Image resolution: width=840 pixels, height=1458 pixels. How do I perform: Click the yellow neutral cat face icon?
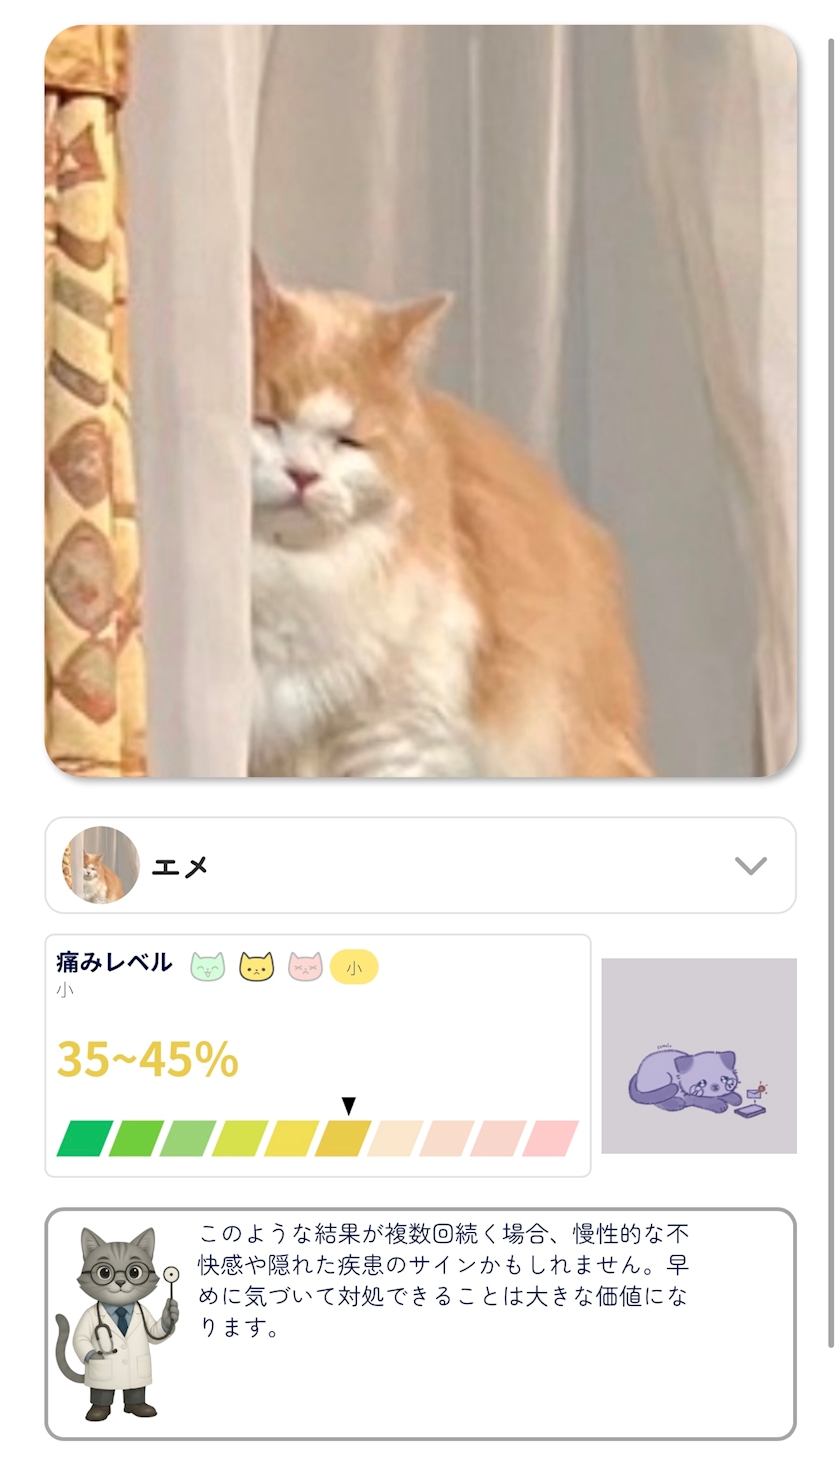[x=257, y=967]
